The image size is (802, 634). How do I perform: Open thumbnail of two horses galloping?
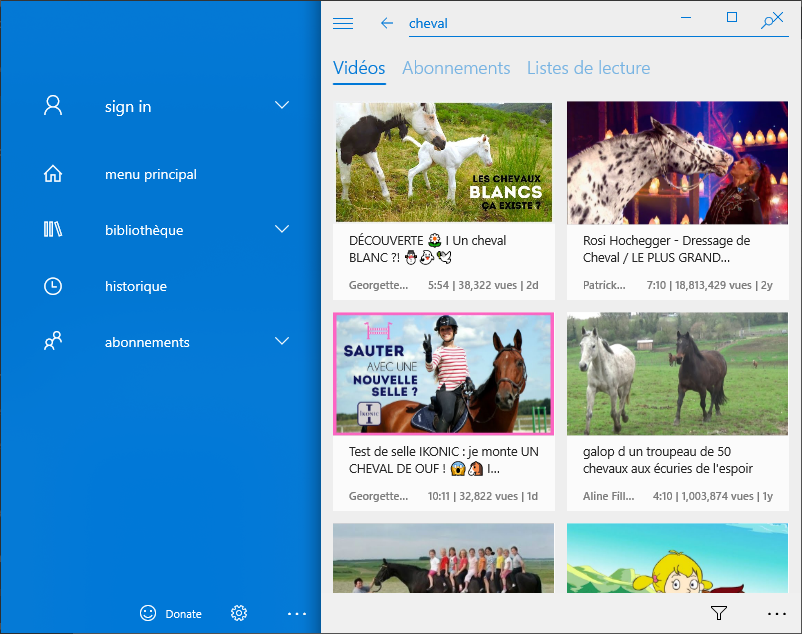(x=677, y=374)
